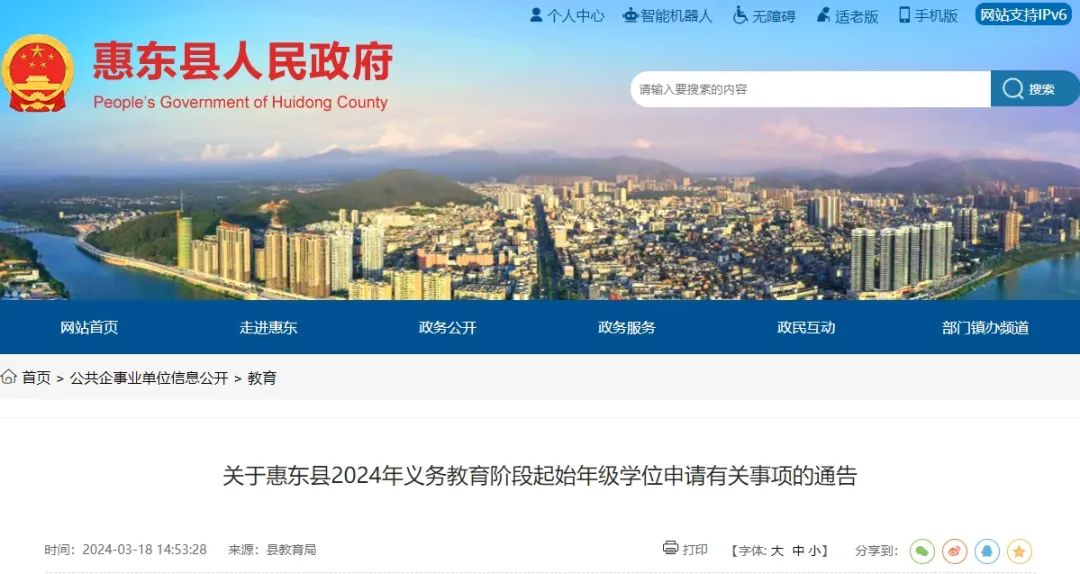The height and width of the screenshot is (574, 1080).
Task: Open the 政务公开 navigation menu
Action: (448, 327)
